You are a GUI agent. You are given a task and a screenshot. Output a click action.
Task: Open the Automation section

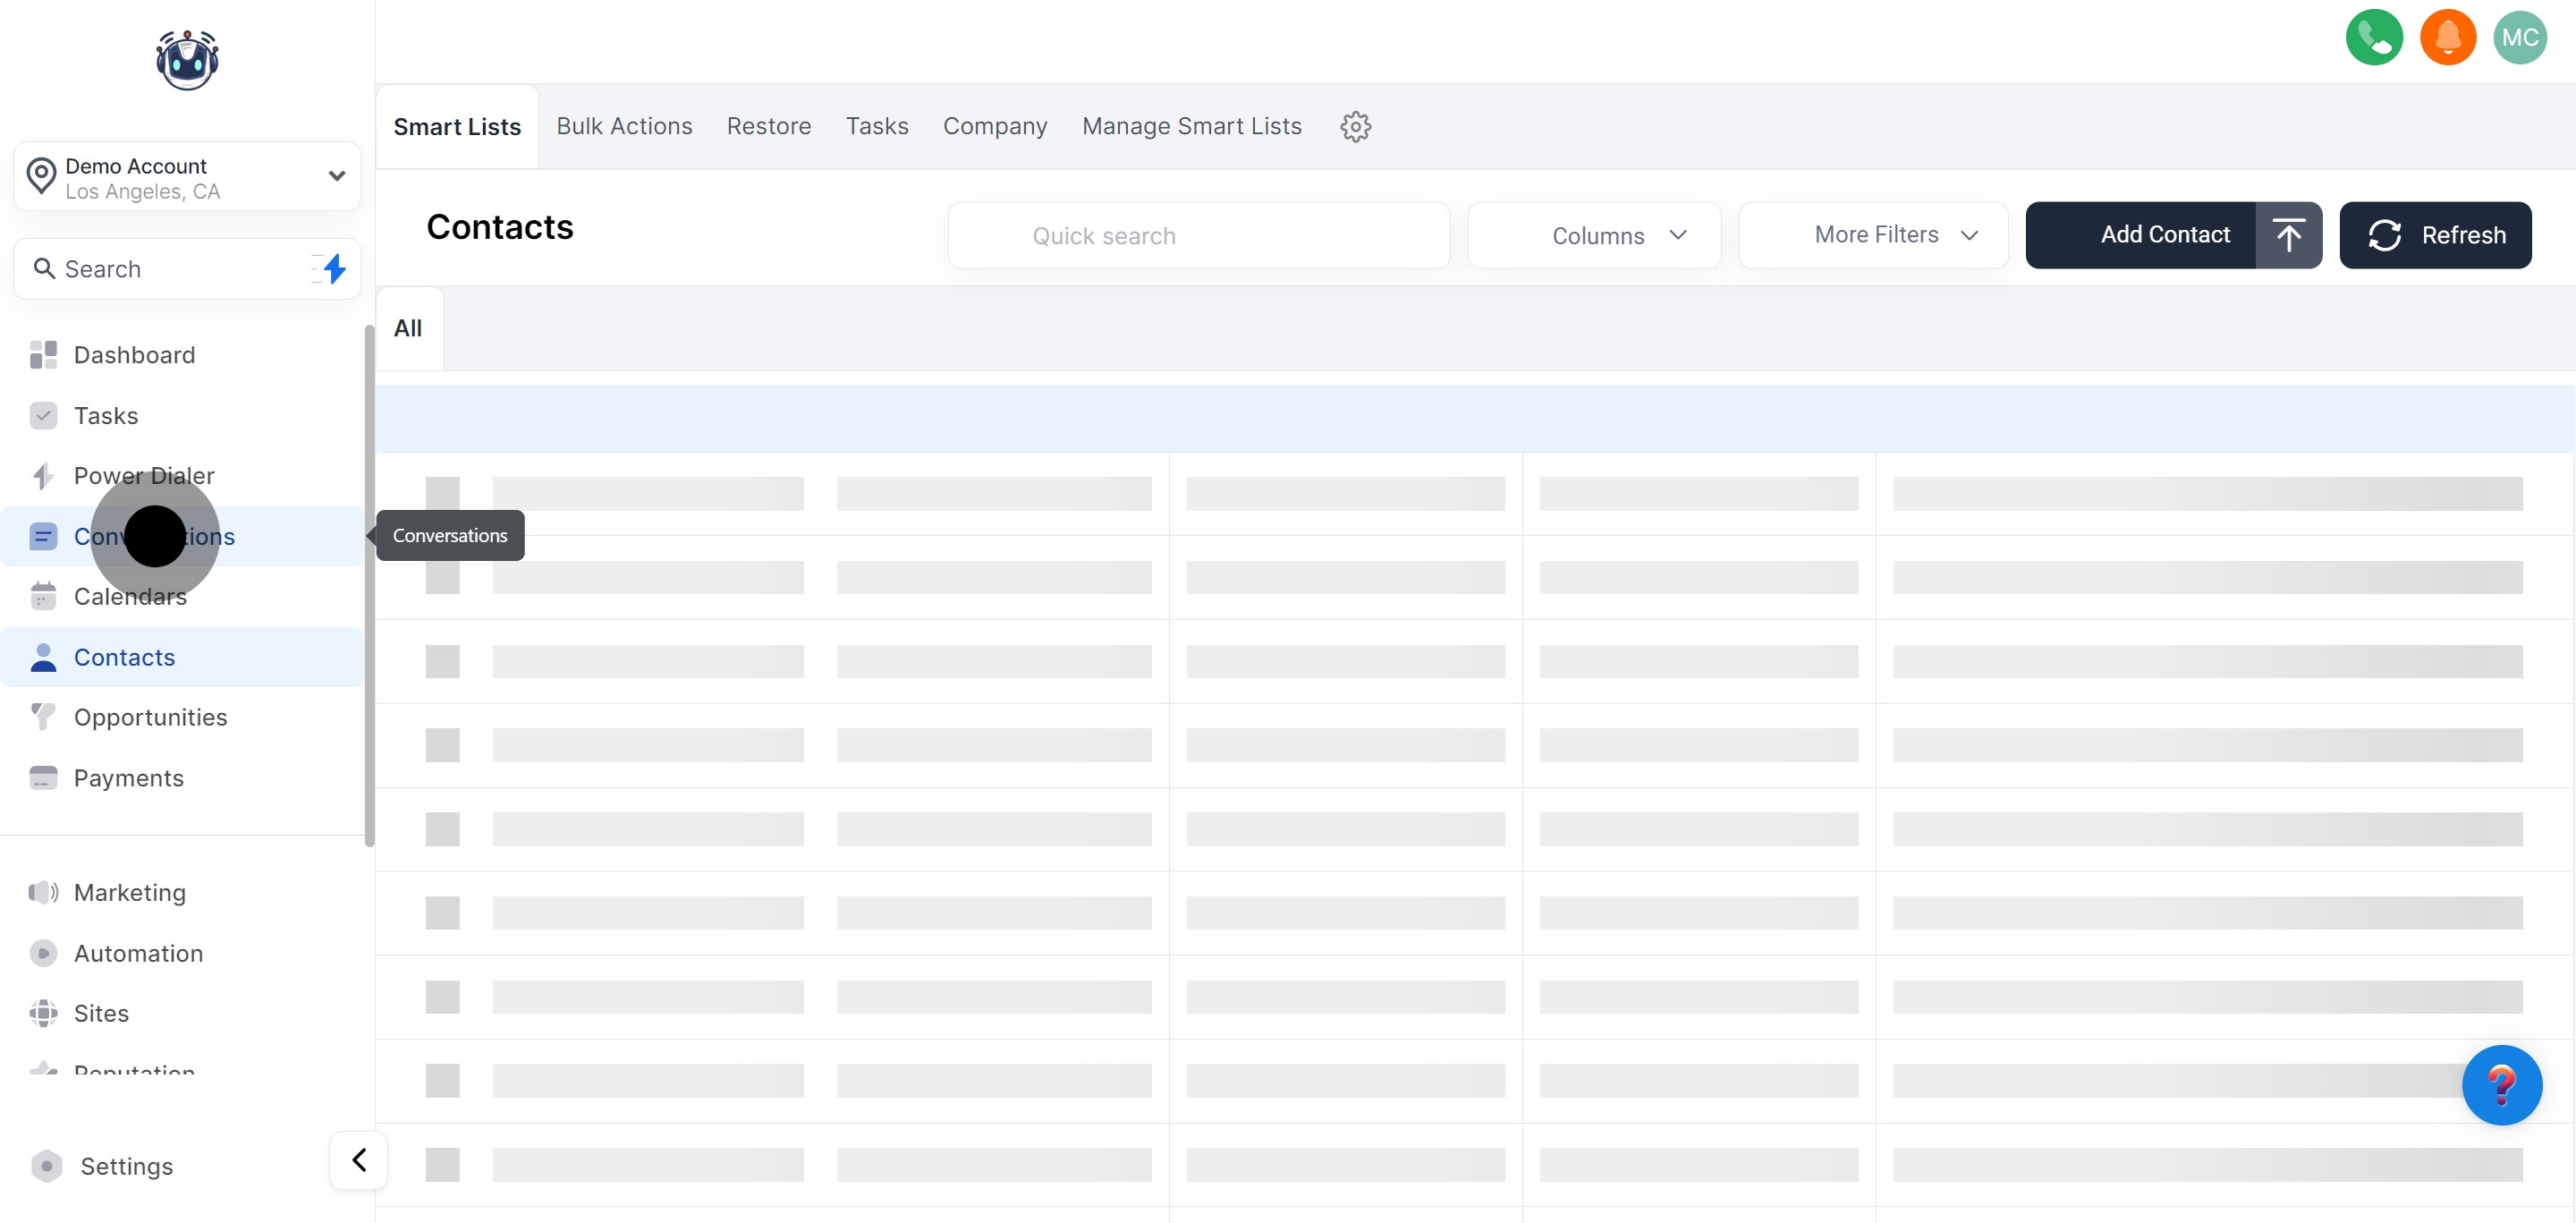click(x=138, y=953)
